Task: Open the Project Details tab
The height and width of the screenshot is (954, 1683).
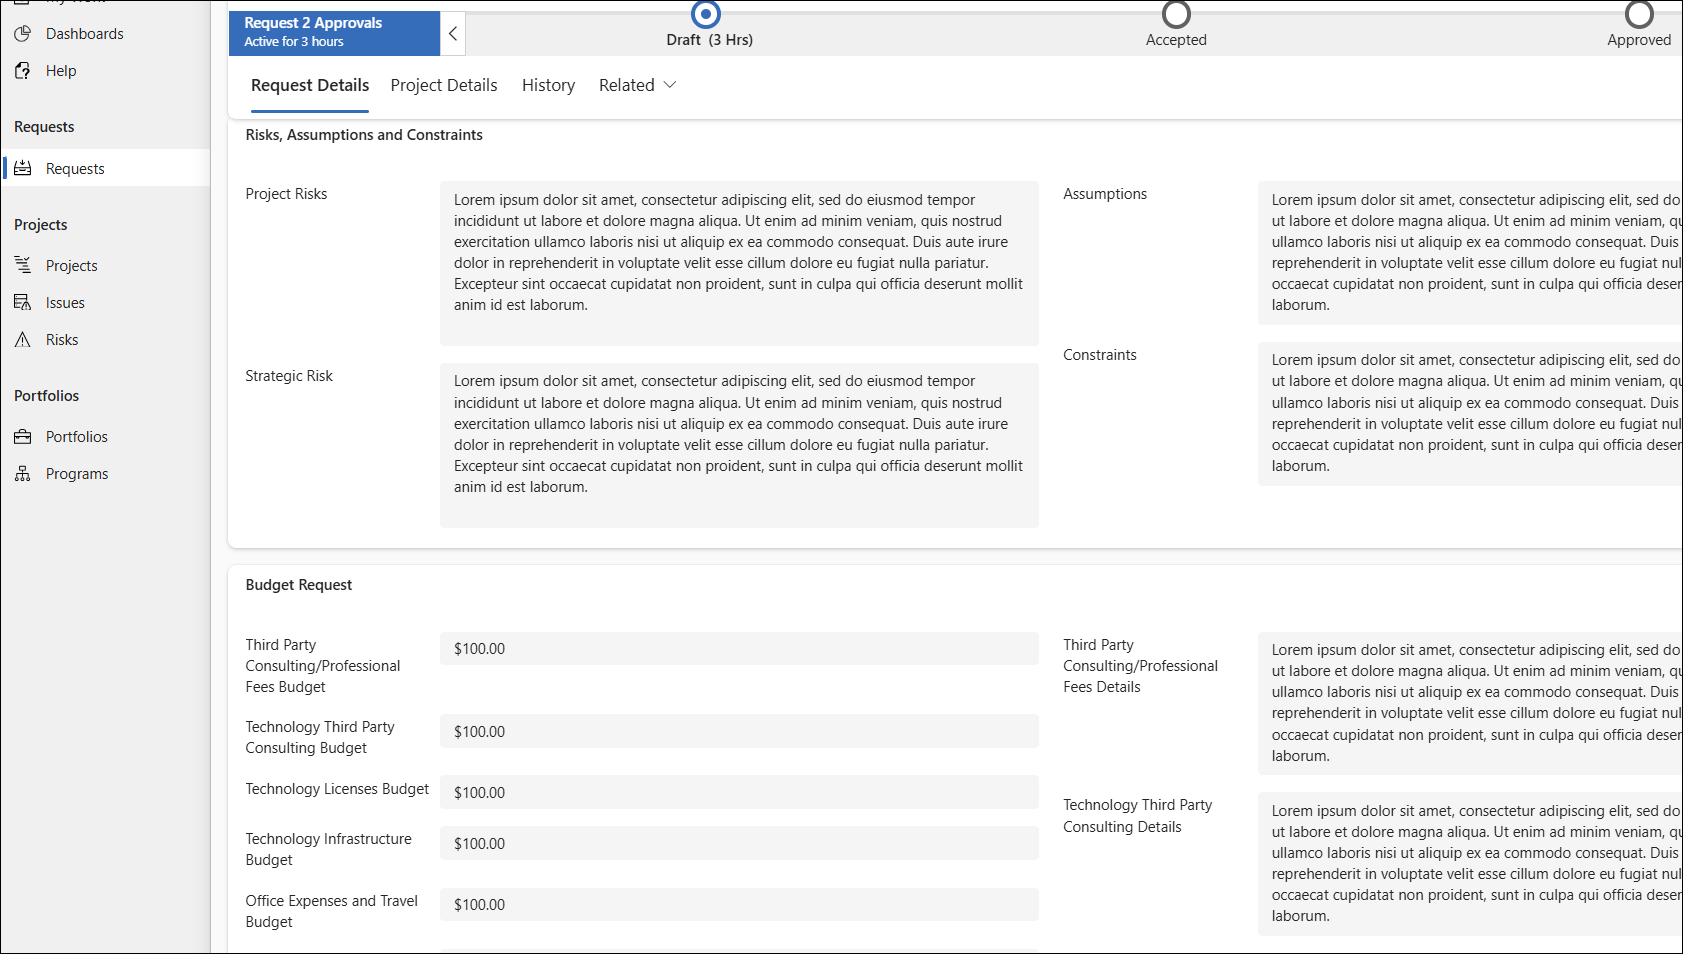Action: pos(444,86)
